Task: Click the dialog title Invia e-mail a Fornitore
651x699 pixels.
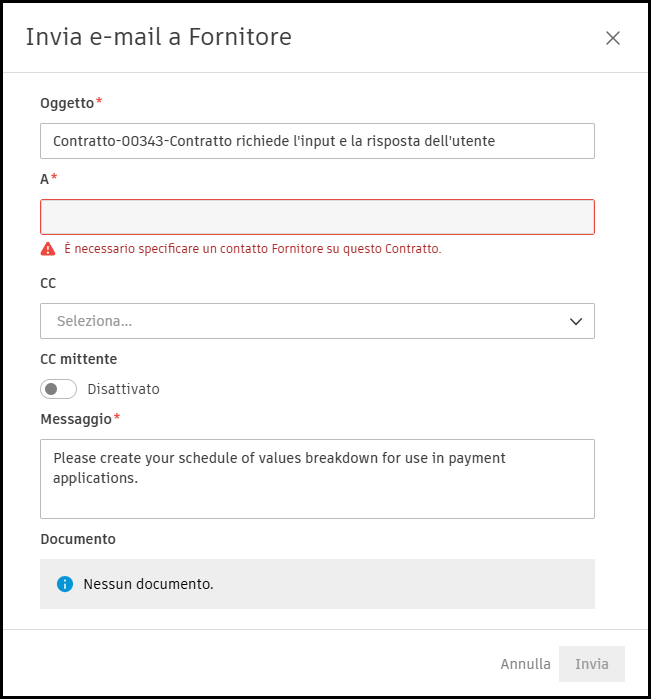Action: (158, 38)
